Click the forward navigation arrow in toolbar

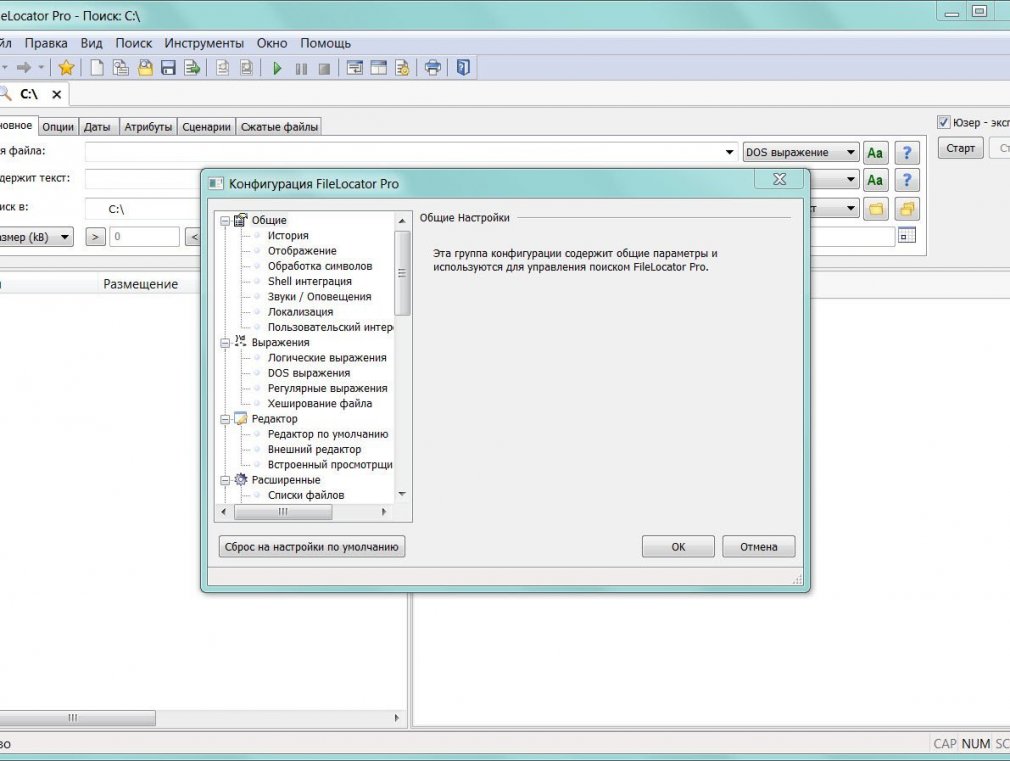24,68
